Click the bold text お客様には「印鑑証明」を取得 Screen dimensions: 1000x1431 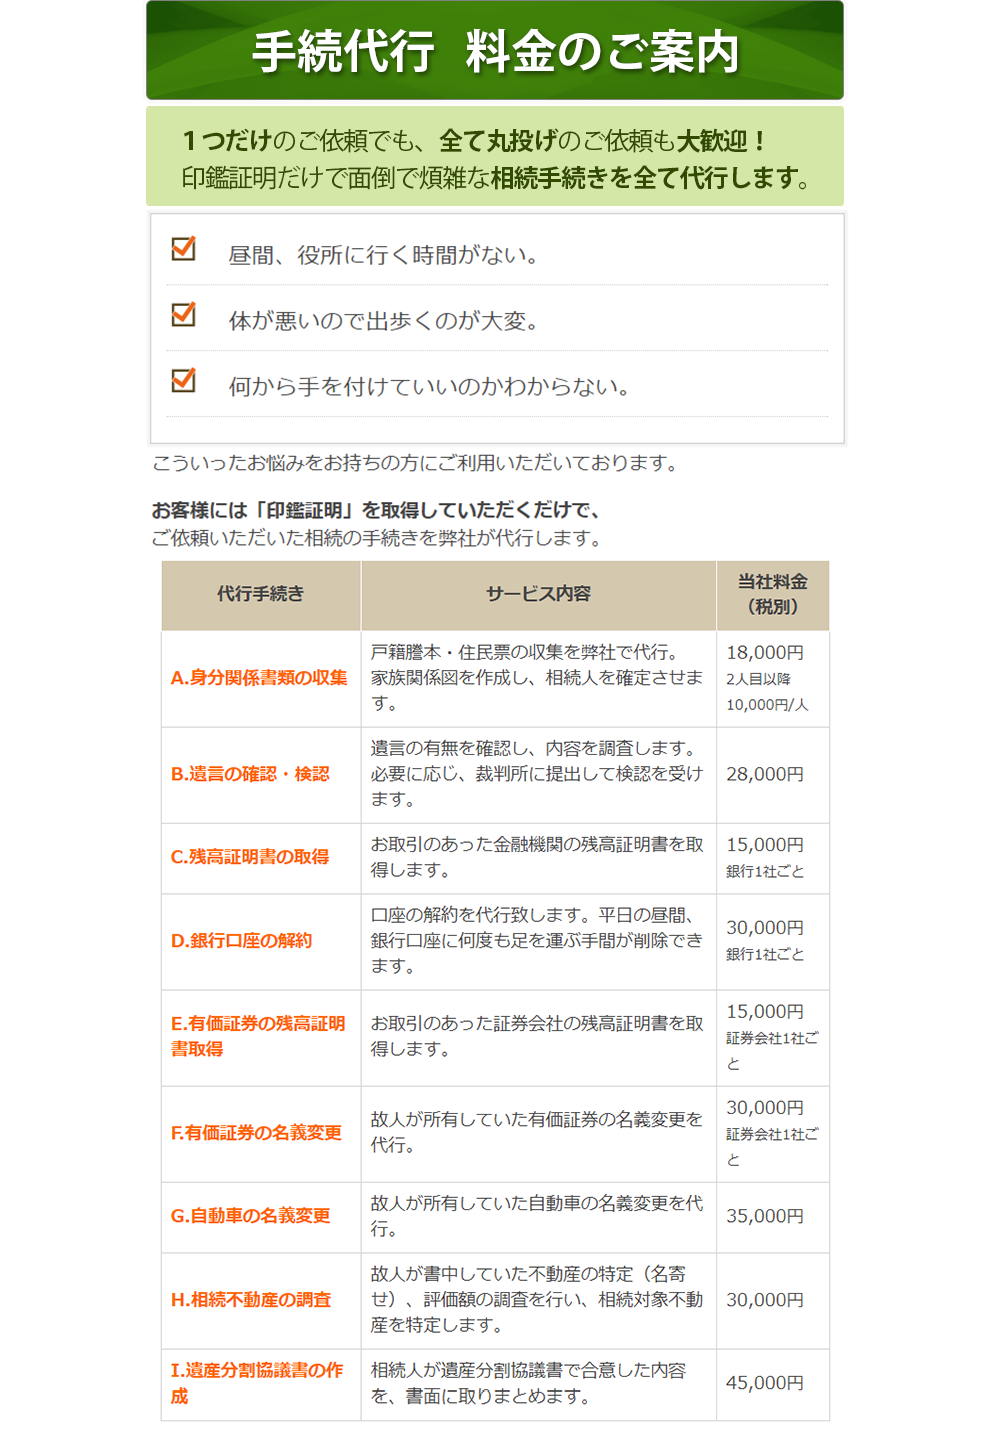pos(376,511)
